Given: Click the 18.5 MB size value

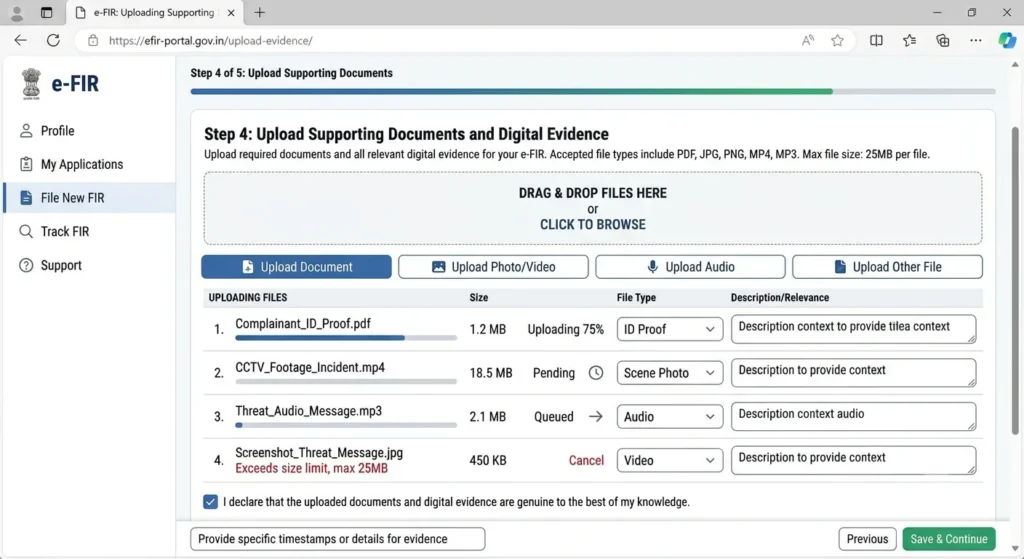Looking at the screenshot, I should 490,373.
